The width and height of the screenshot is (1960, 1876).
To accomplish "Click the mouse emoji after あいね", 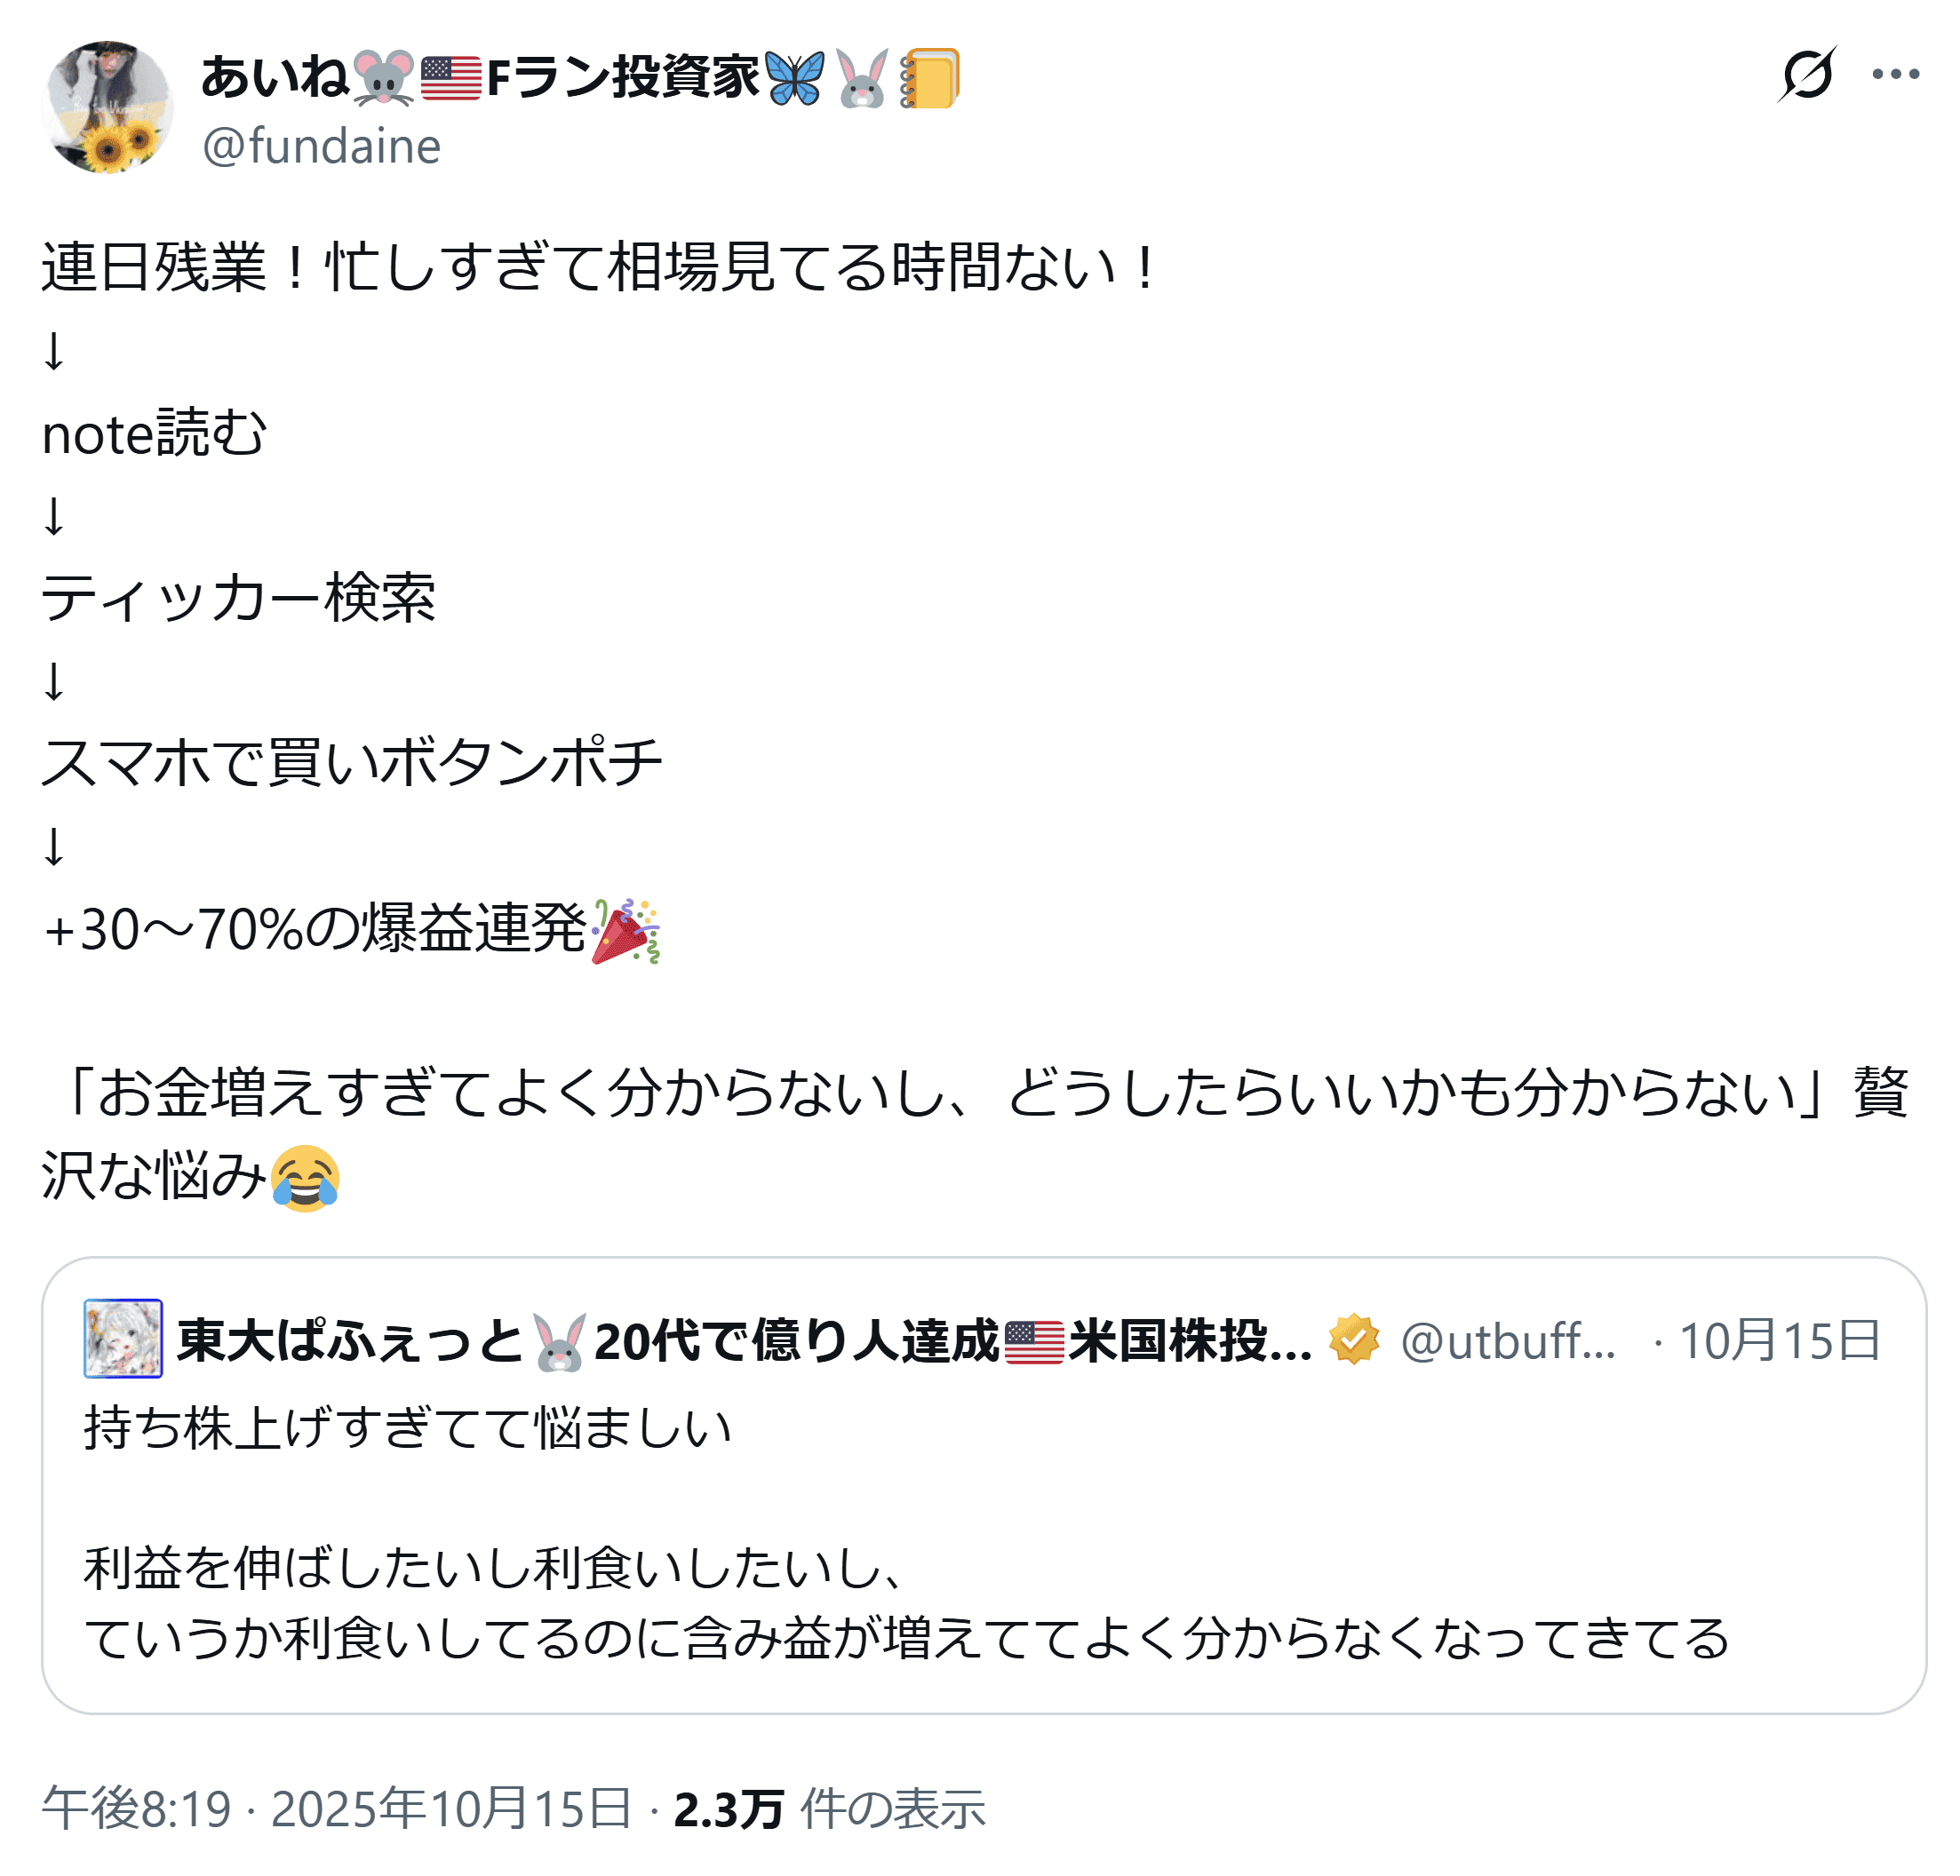I will click(x=384, y=78).
